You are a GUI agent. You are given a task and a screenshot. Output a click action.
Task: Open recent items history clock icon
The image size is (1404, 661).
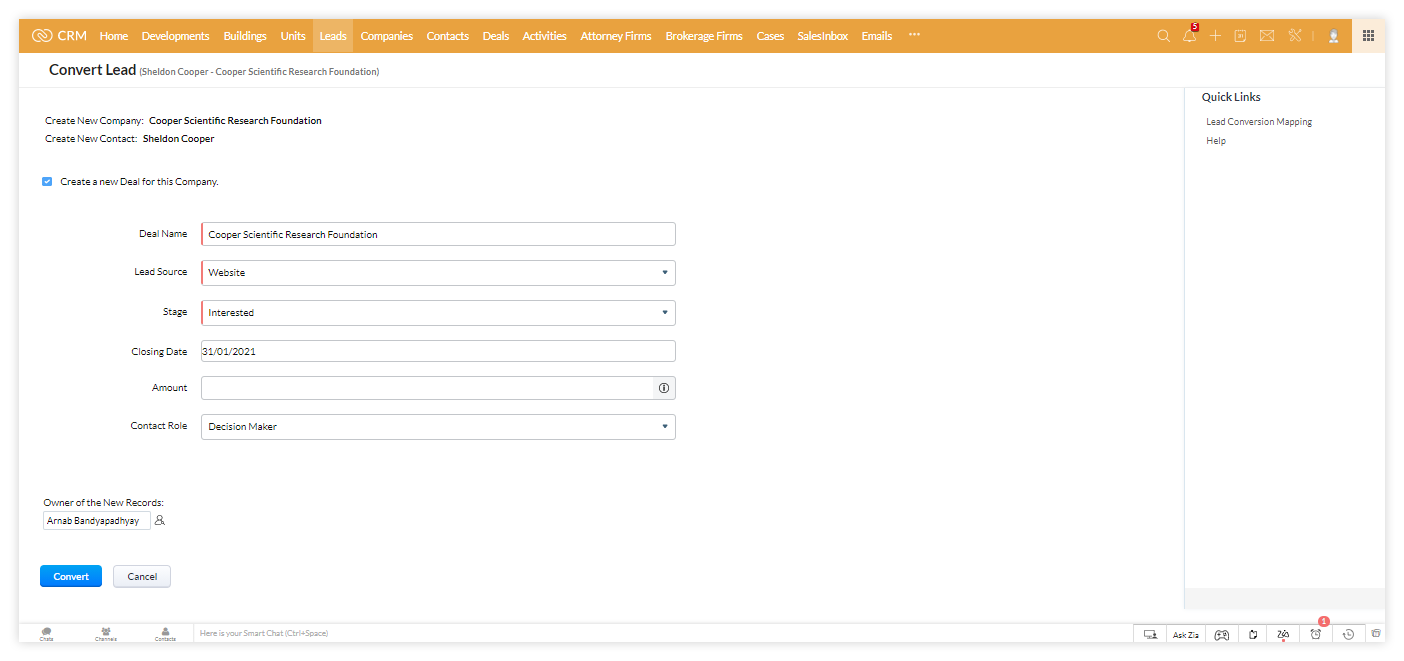(x=1348, y=634)
